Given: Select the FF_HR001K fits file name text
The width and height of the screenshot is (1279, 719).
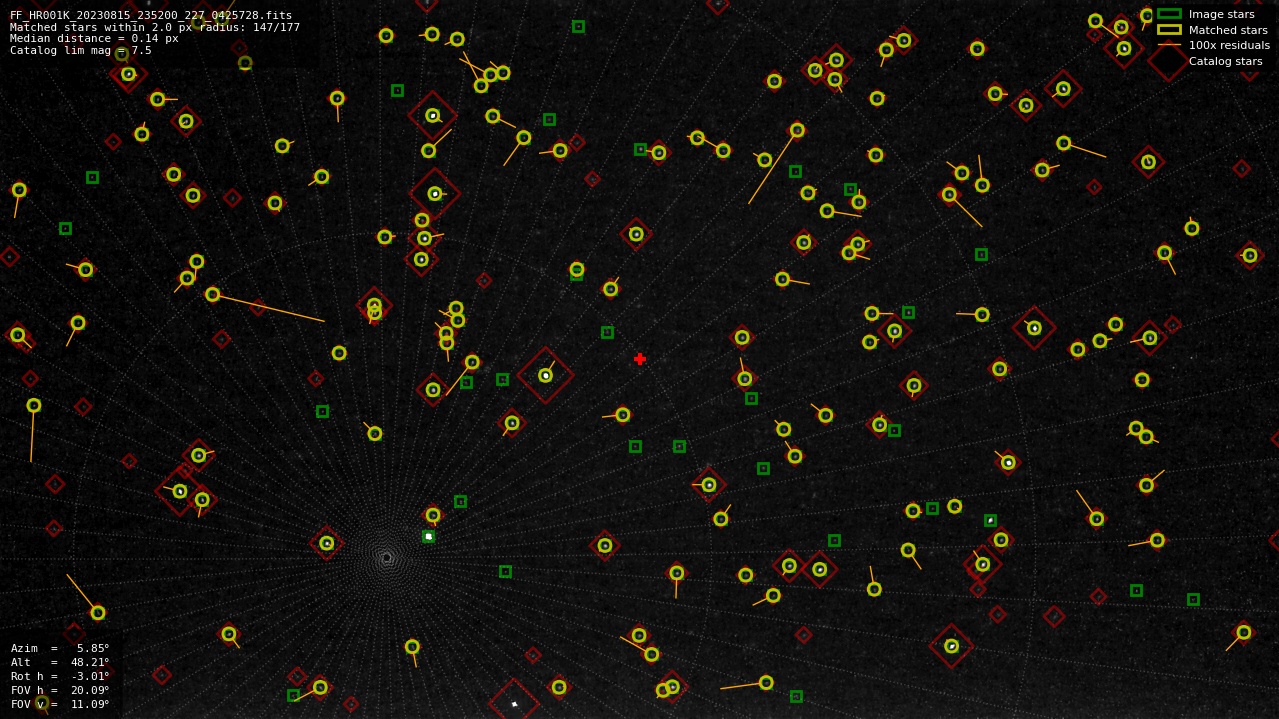Looking at the screenshot, I should click(x=151, y=15).
